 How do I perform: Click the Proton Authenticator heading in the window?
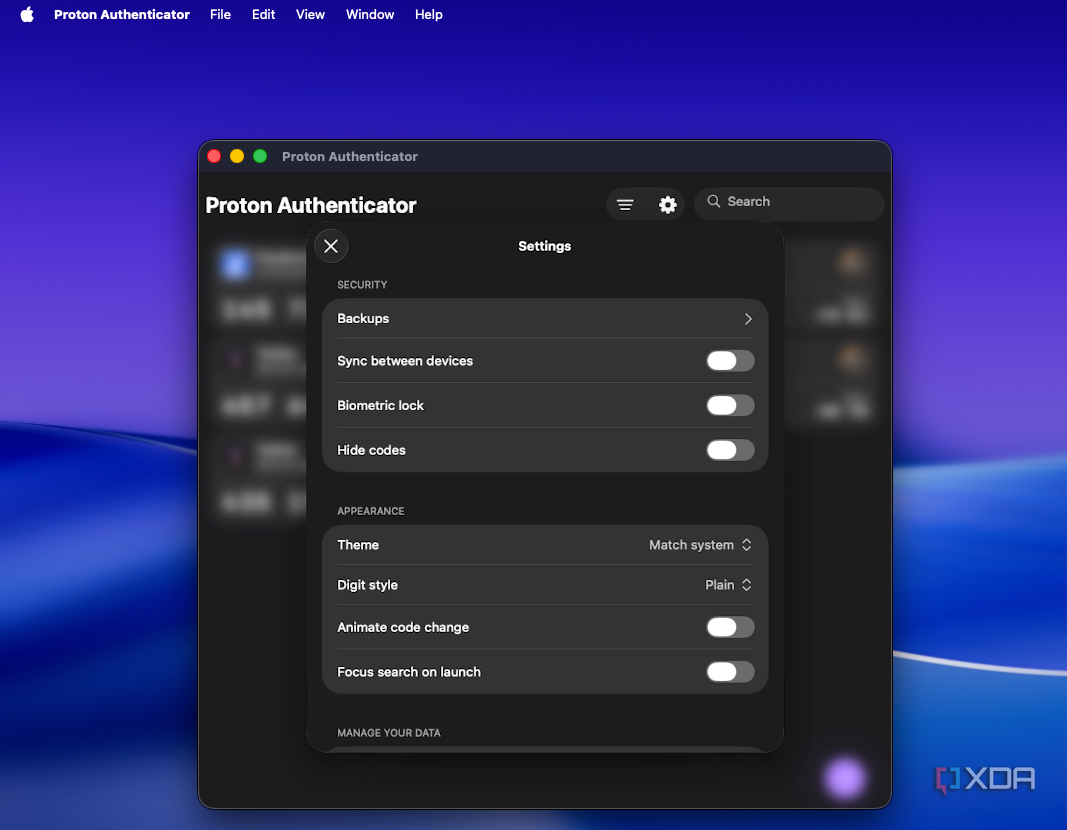click(x=311, y=205)
